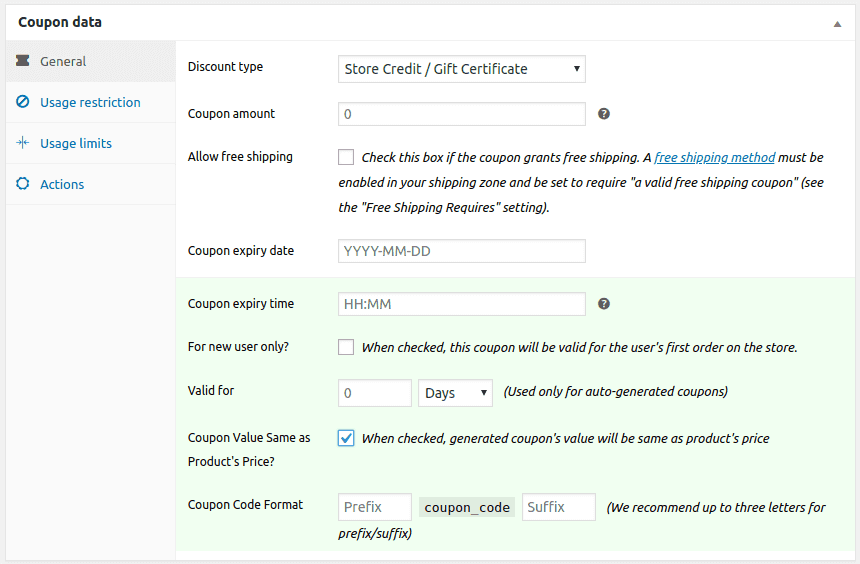Click the Usage limits icon
This screenshot has height=564, width=860.
[x=22, y=143]
